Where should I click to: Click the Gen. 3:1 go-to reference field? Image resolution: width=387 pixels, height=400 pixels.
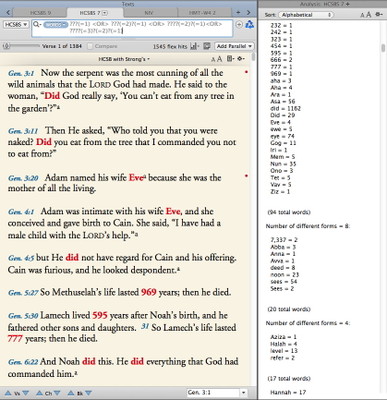coord(213,393)
